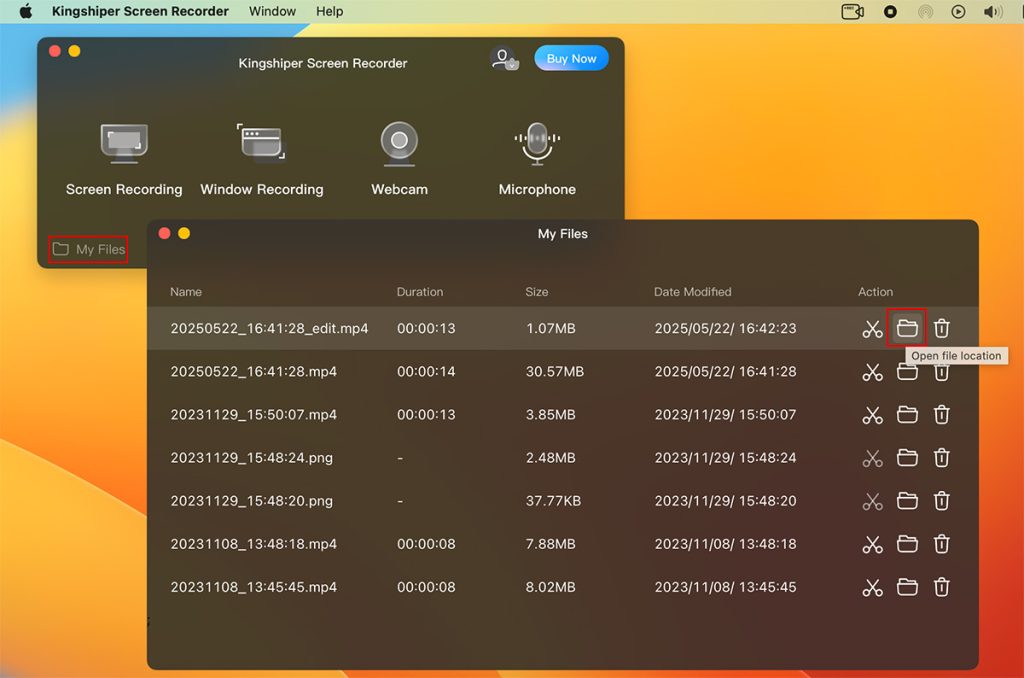Delete screenshot 20231129_15:48:24.png
The width and height of the screenshot is (1024, 678).
coord(941,459)
